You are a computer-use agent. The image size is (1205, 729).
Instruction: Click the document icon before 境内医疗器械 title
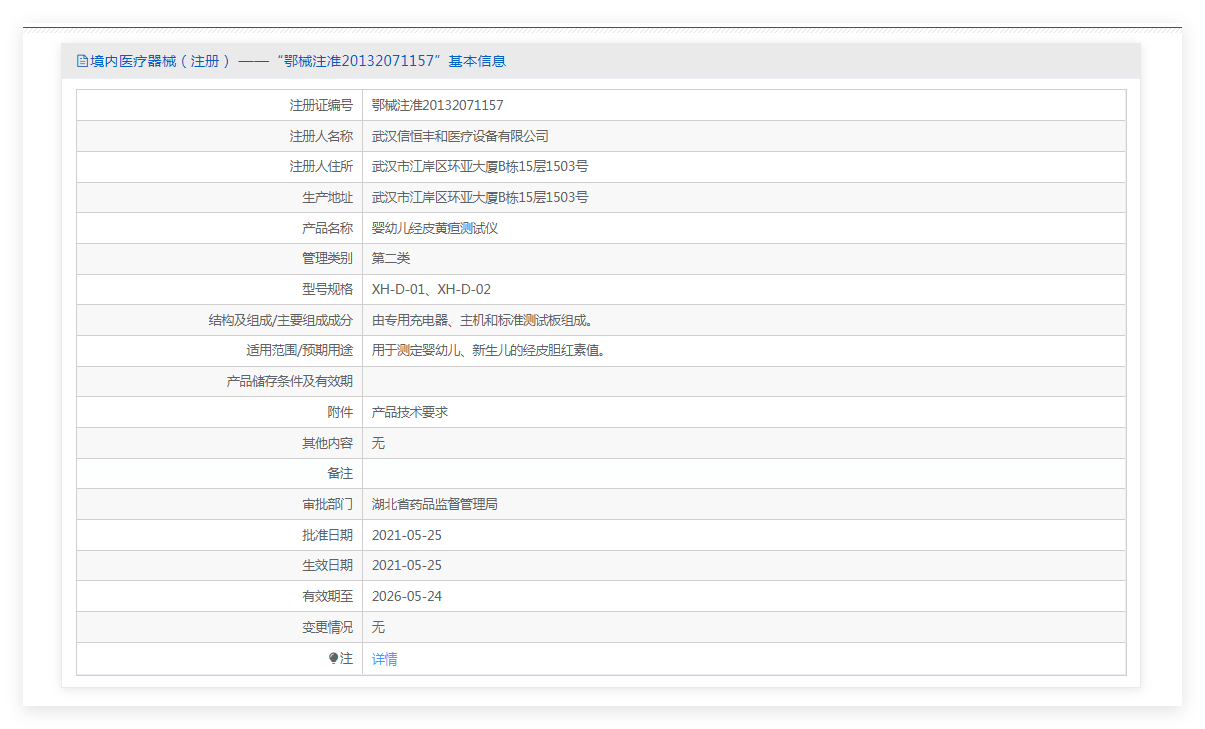pos(83,61)
